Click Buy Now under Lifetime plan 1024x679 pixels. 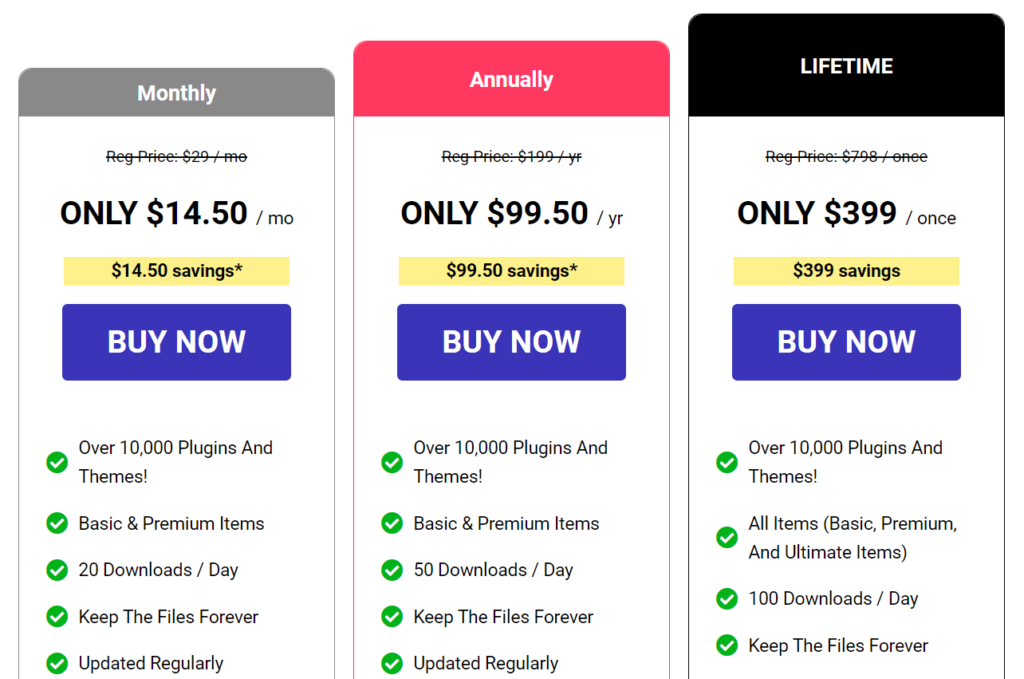846,342
